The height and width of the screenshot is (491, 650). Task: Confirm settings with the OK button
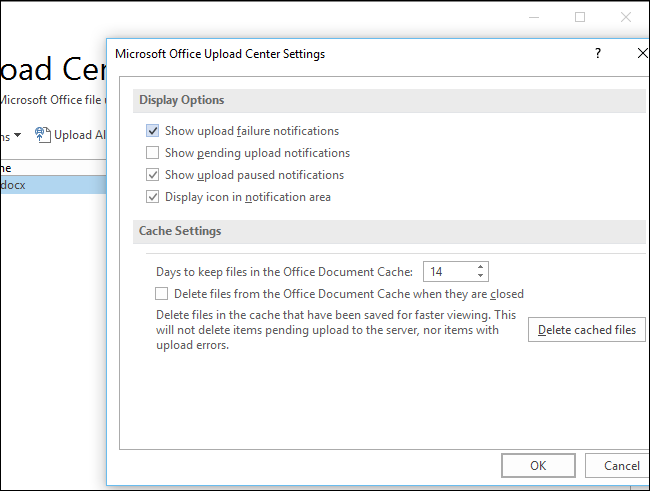538,465
